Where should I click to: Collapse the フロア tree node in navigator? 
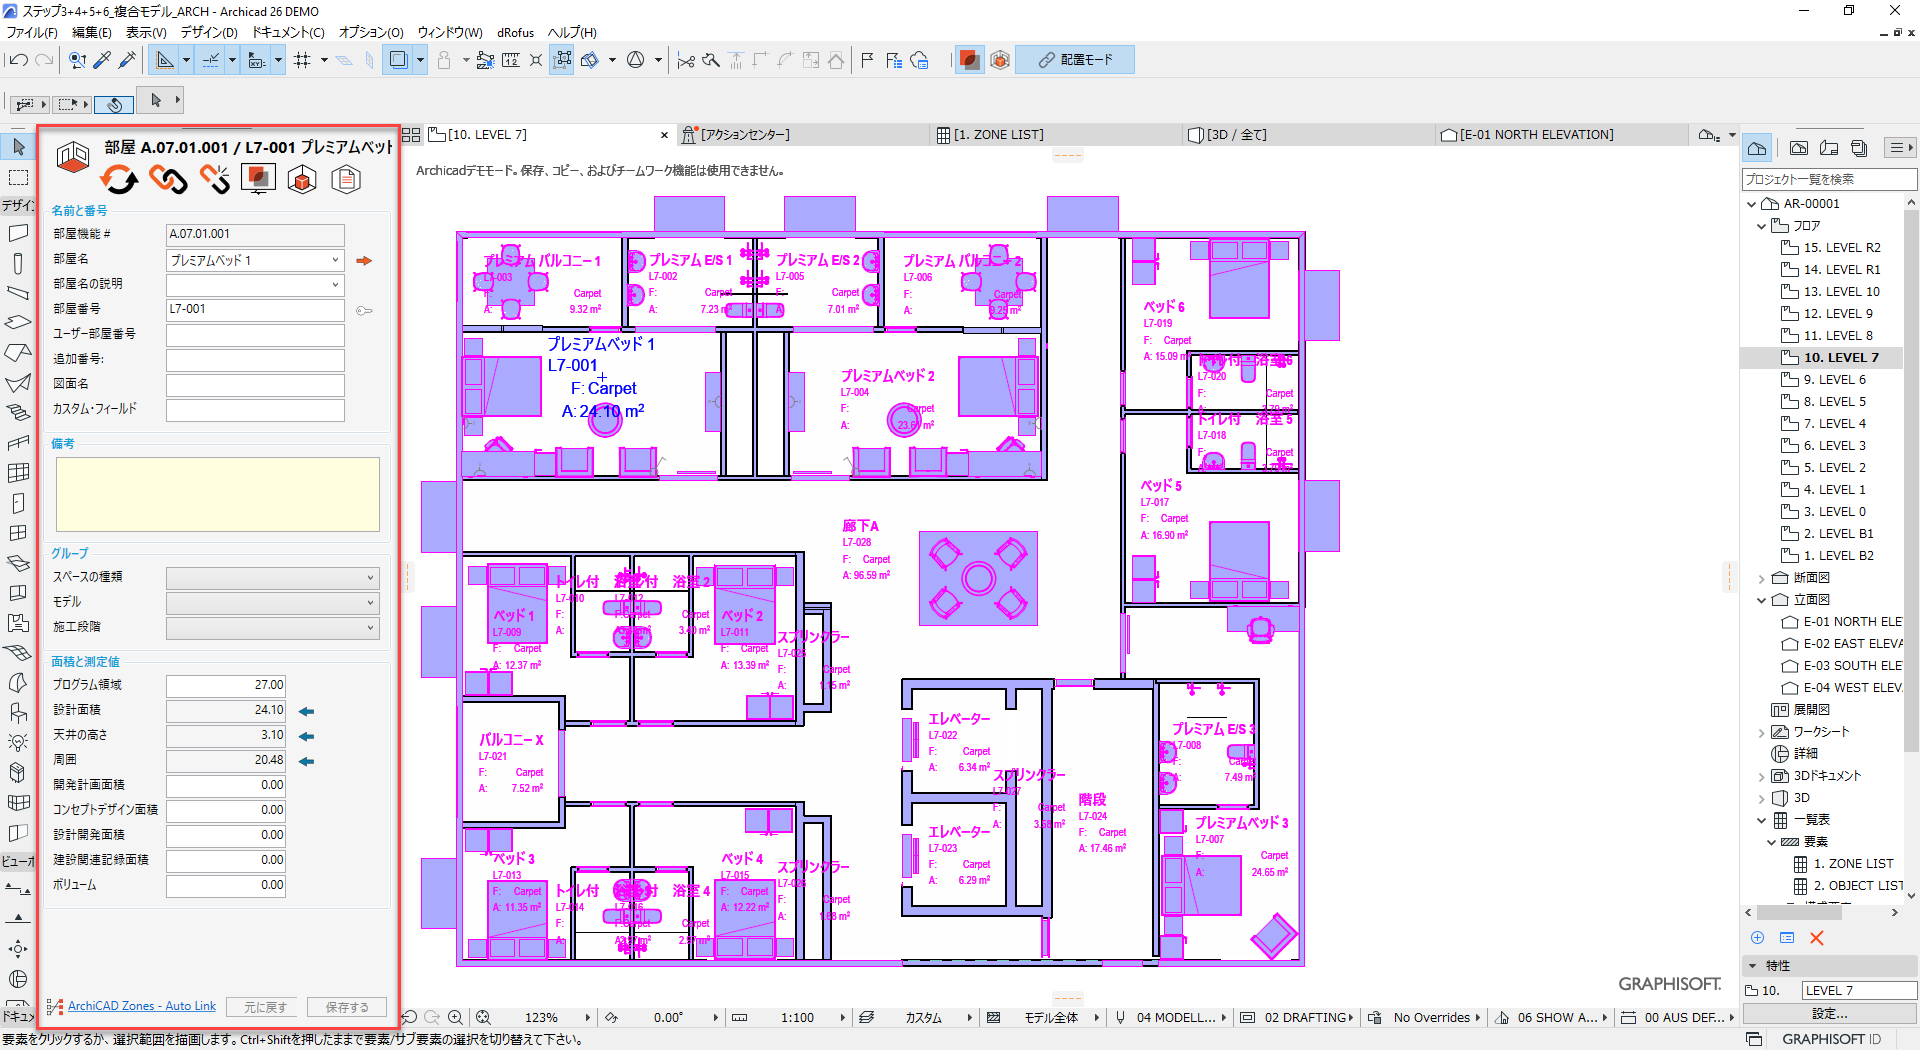coord(1762,226)
